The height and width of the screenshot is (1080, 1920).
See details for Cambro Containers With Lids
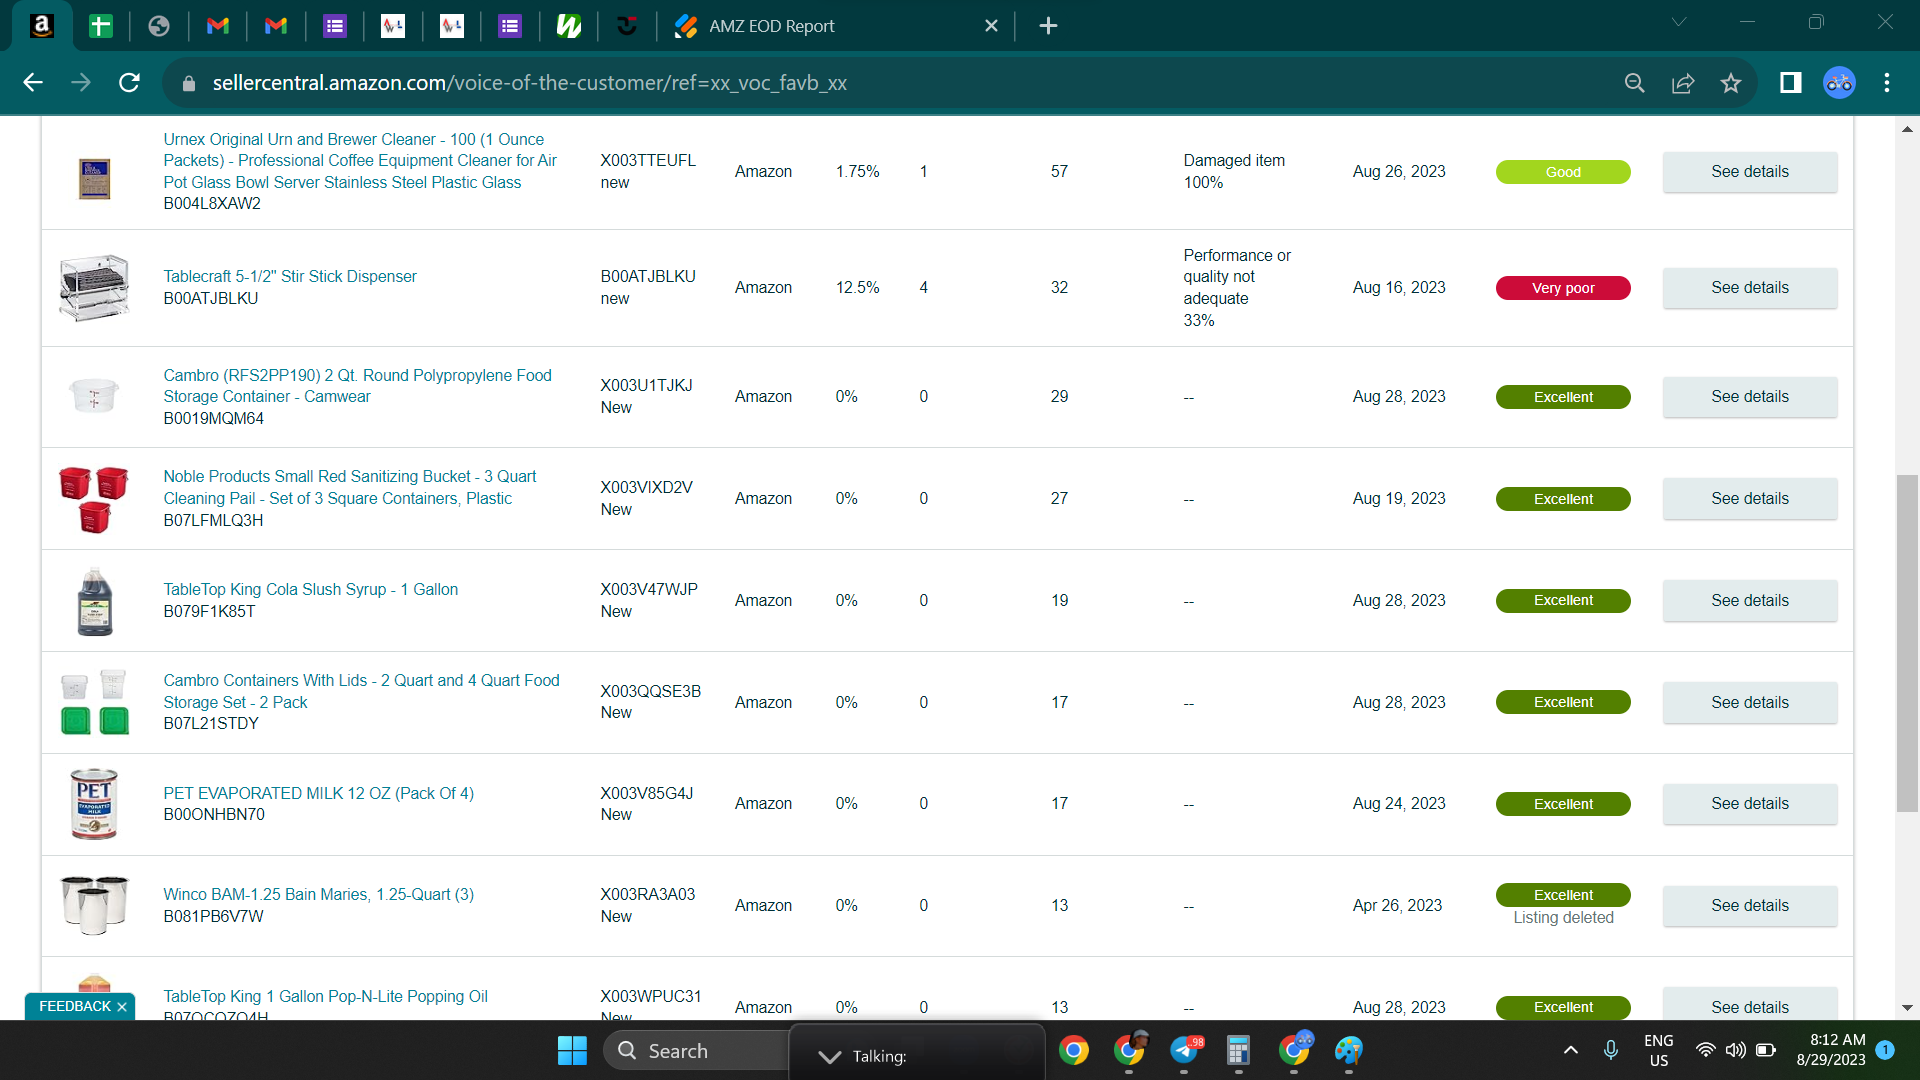pos(1750,703)
